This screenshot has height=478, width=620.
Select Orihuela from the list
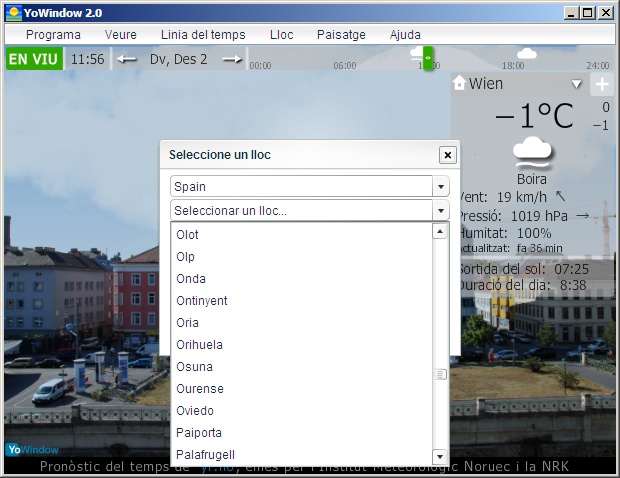click(301, 345)
